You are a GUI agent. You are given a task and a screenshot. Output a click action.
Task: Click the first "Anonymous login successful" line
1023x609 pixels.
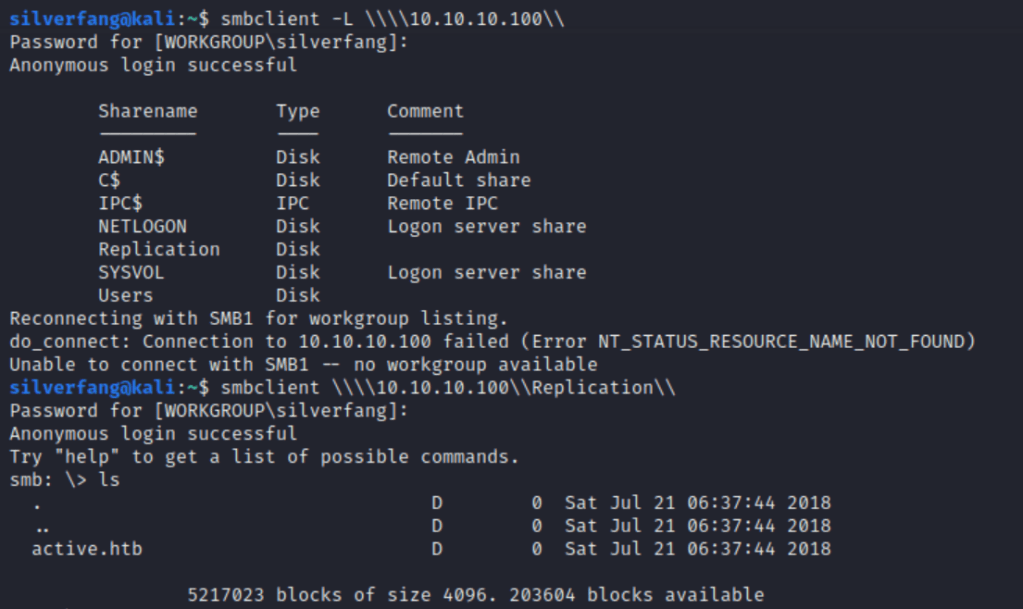point(153,65)
